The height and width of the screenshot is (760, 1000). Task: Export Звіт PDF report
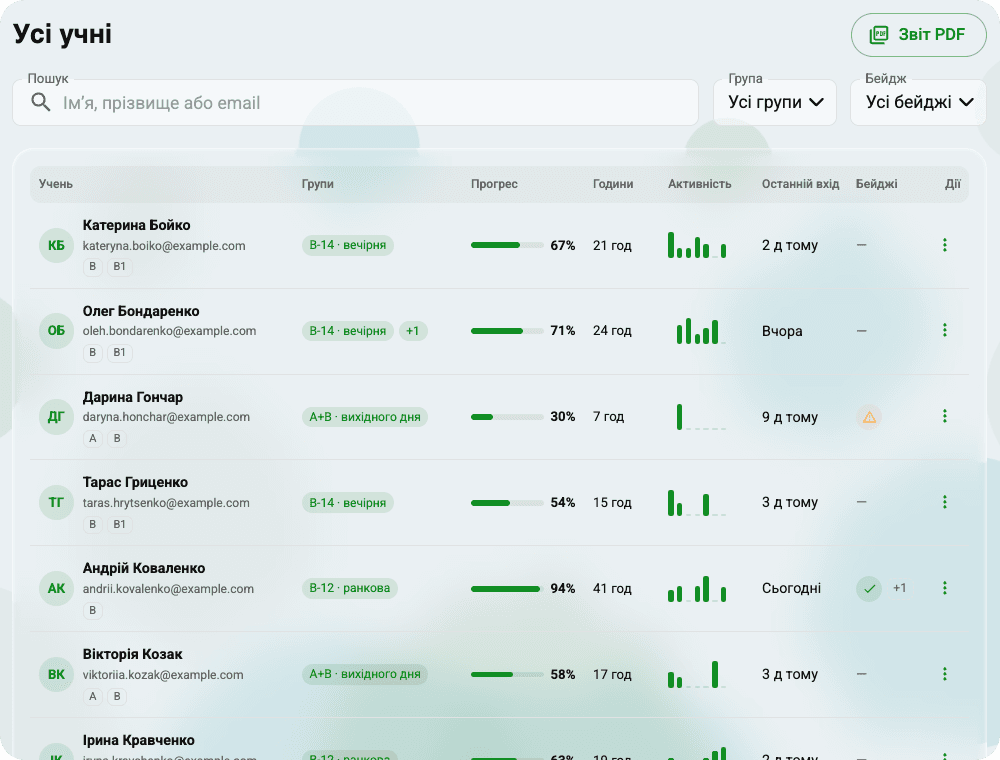pyautogui.click(x=918, y=34)
